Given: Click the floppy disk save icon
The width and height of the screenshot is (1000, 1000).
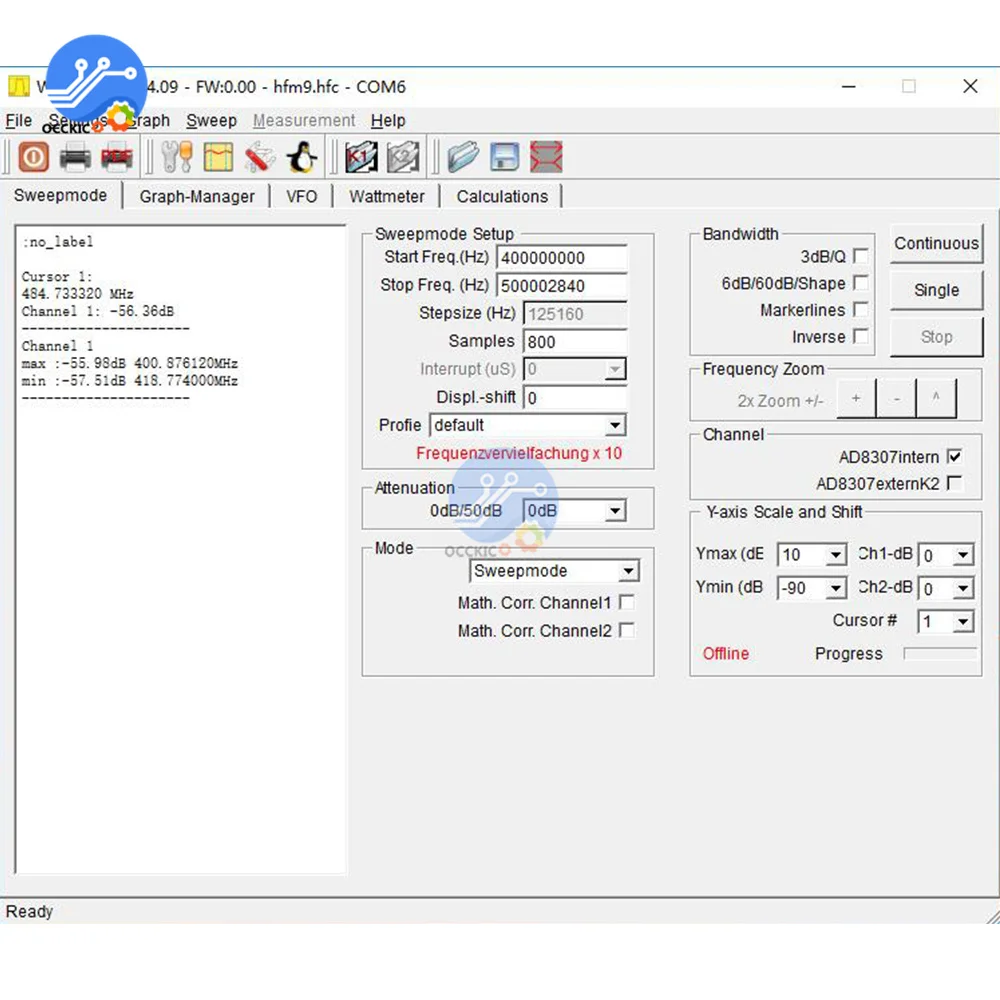Looking at the screenshot, I should click(504, 157).
